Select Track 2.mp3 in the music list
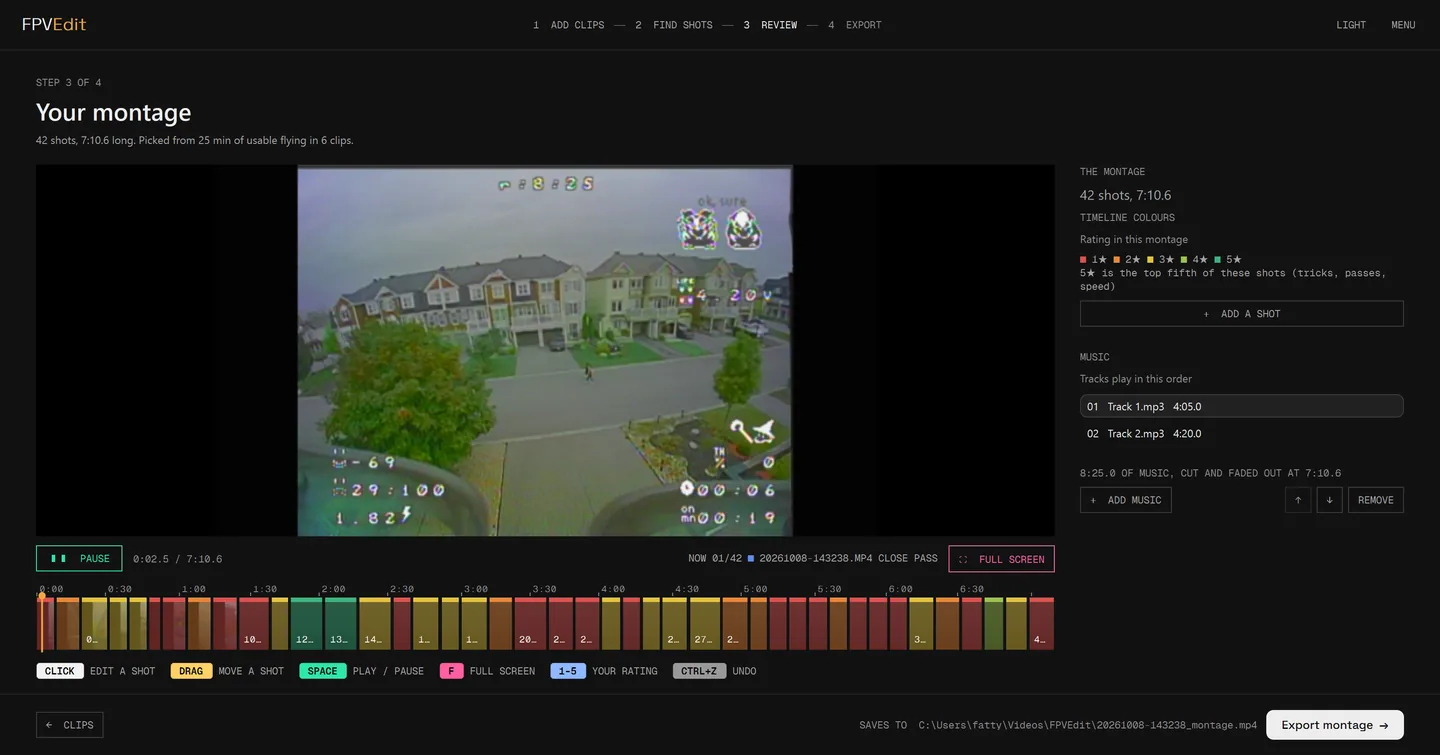1440x755 pixels. (x=1241, y=434)
